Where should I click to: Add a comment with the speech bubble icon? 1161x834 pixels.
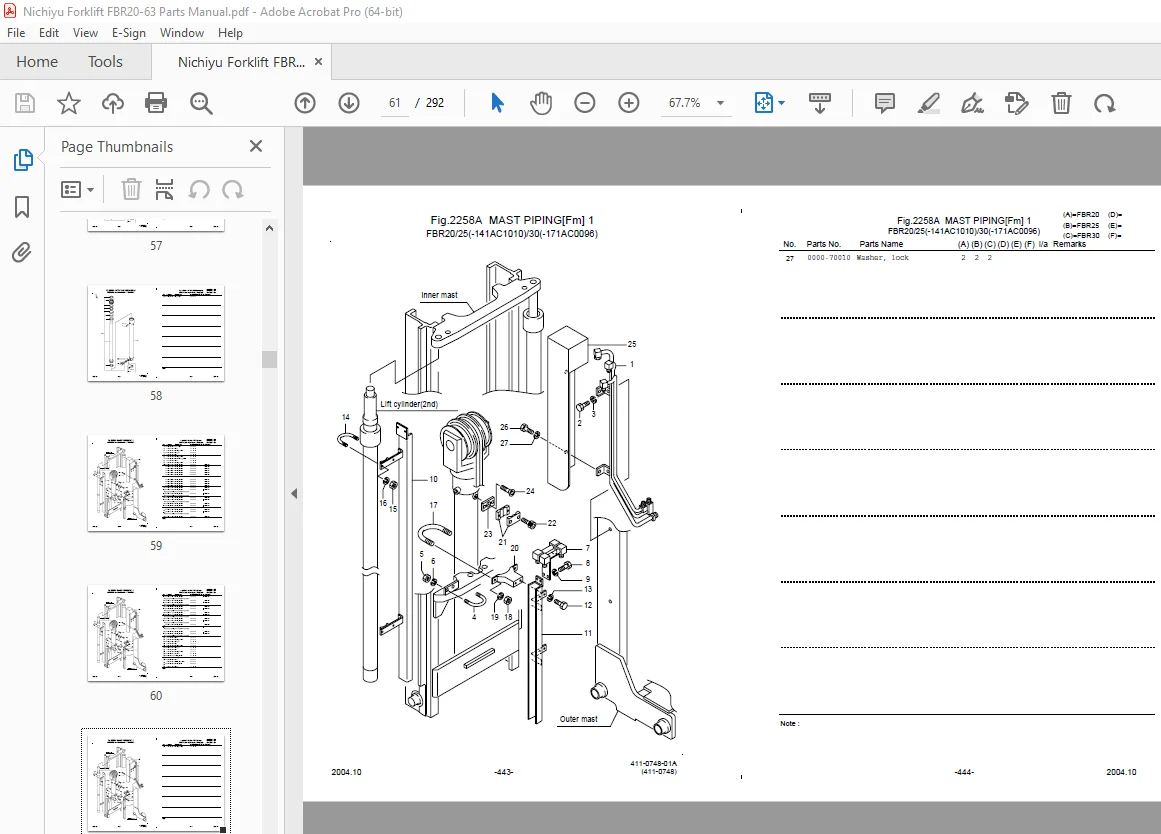point(885,103)
